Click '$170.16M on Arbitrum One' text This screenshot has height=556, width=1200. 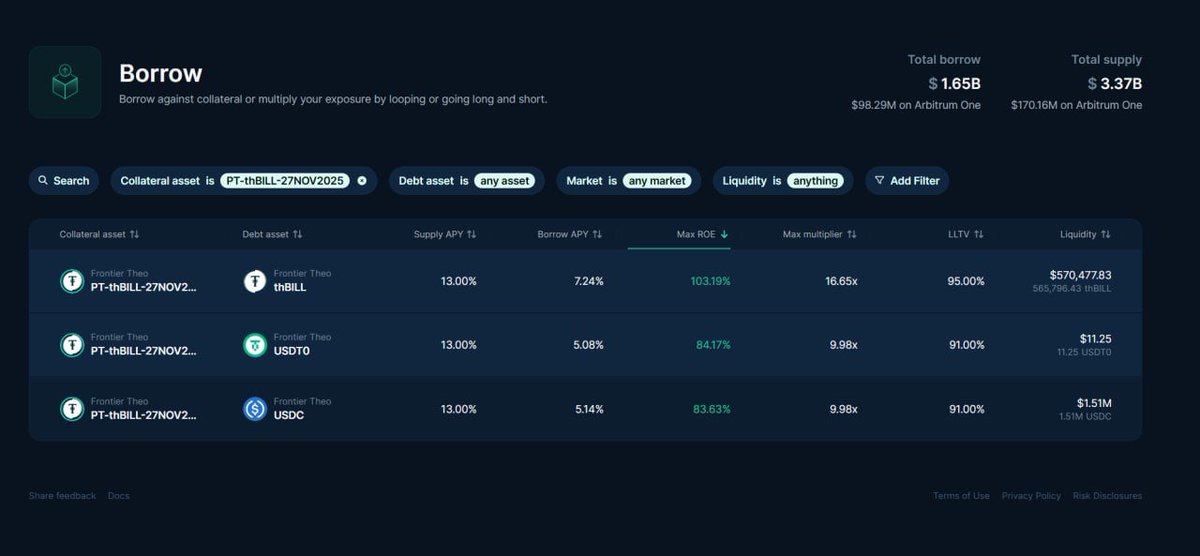pyautogui.click(x=1076, y=105)
